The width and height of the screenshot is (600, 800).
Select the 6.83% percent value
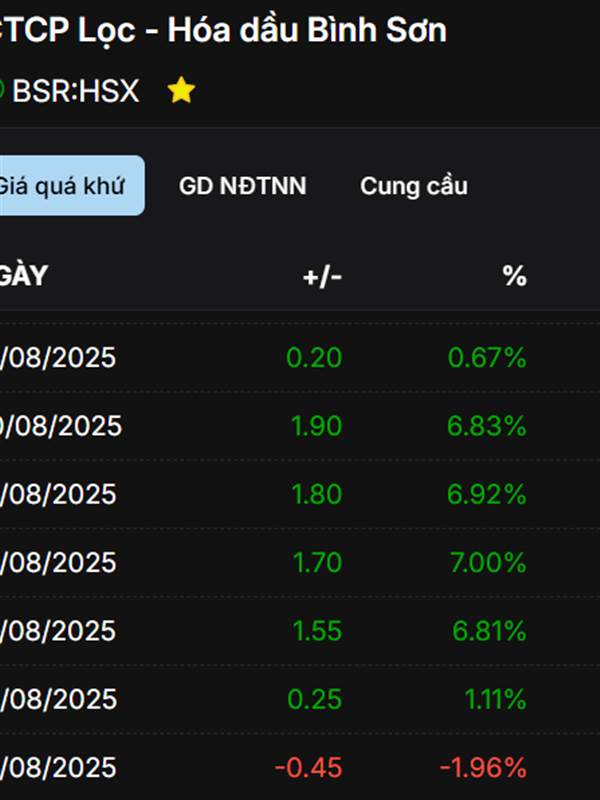point(486,426)
